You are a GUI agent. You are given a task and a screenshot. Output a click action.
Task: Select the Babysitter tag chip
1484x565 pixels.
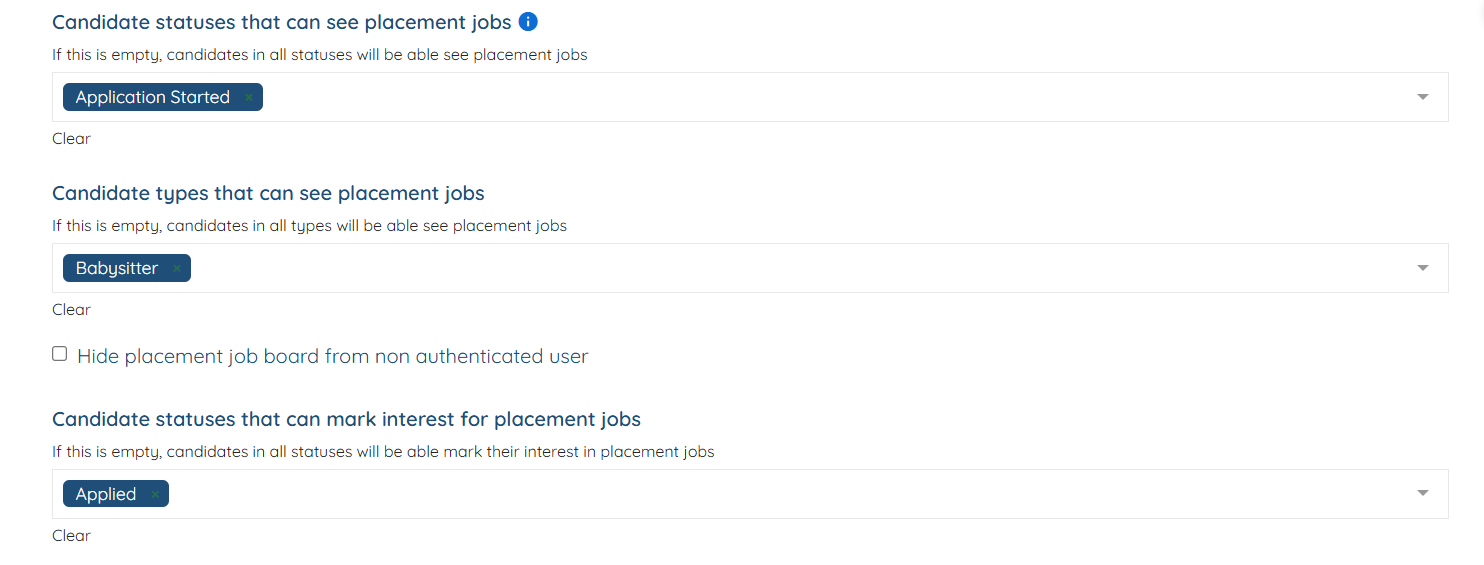pos(116,268)
